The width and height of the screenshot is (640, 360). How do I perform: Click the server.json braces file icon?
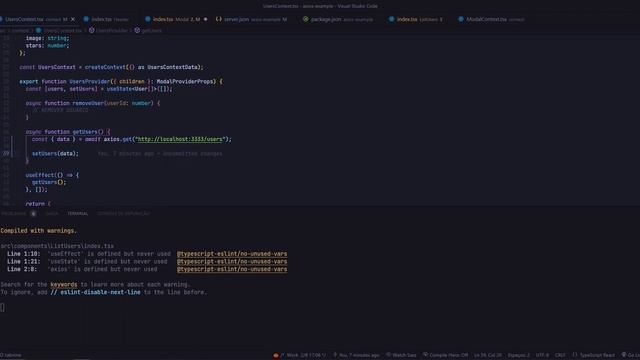click(219, 19)
